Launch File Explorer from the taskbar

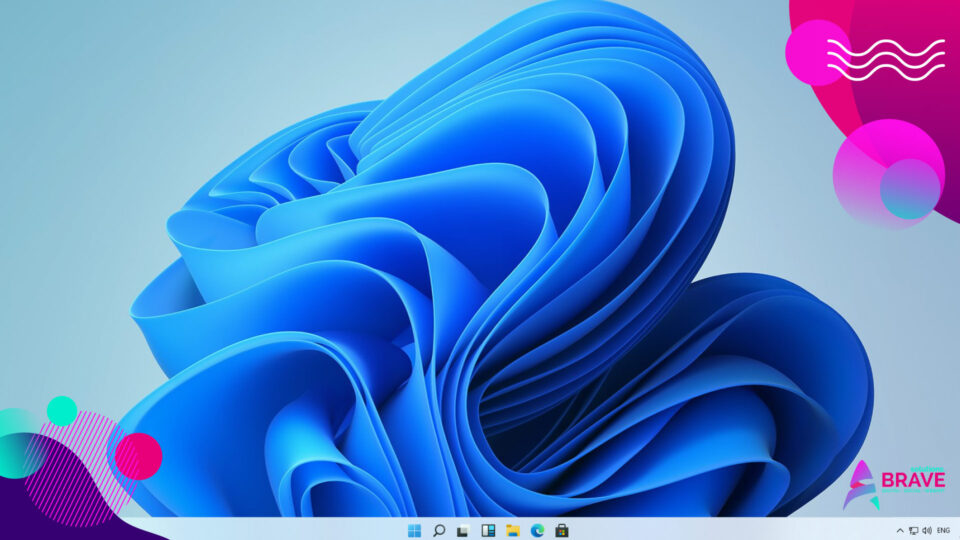[x=512, y=530]
